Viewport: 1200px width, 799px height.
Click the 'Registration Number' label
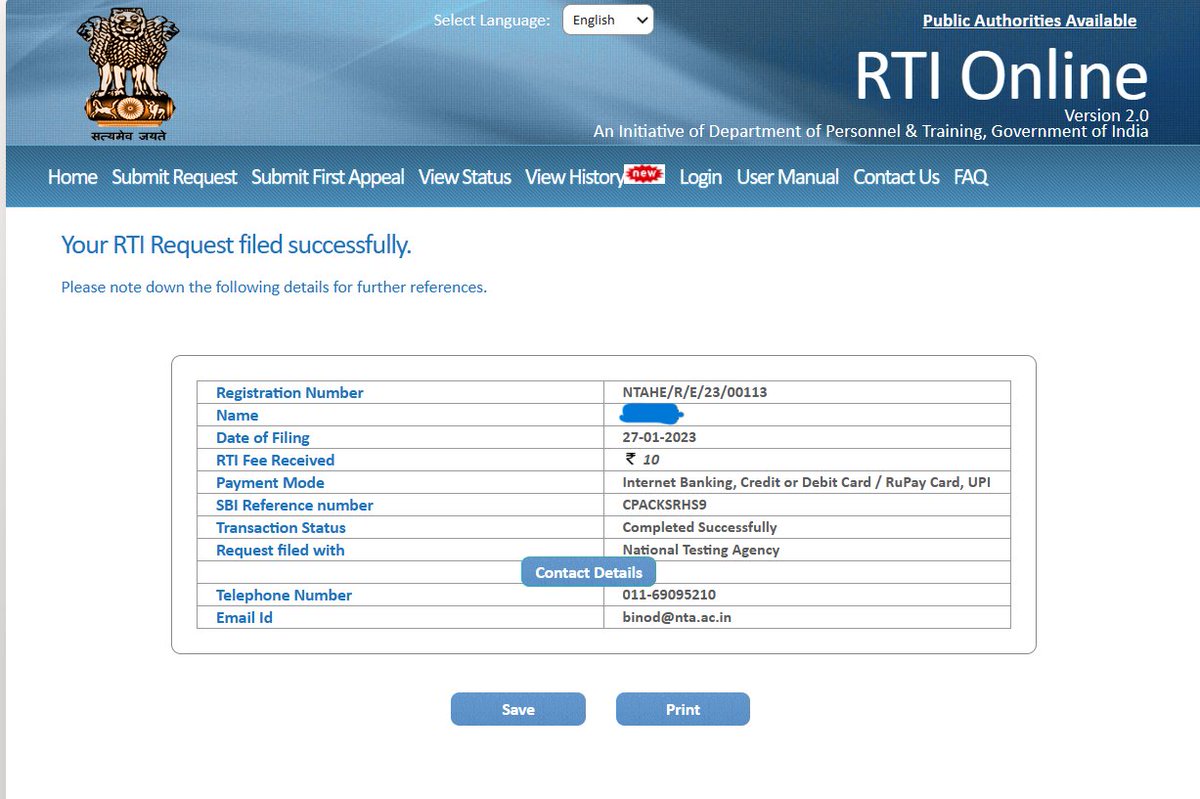coord(290,393)
